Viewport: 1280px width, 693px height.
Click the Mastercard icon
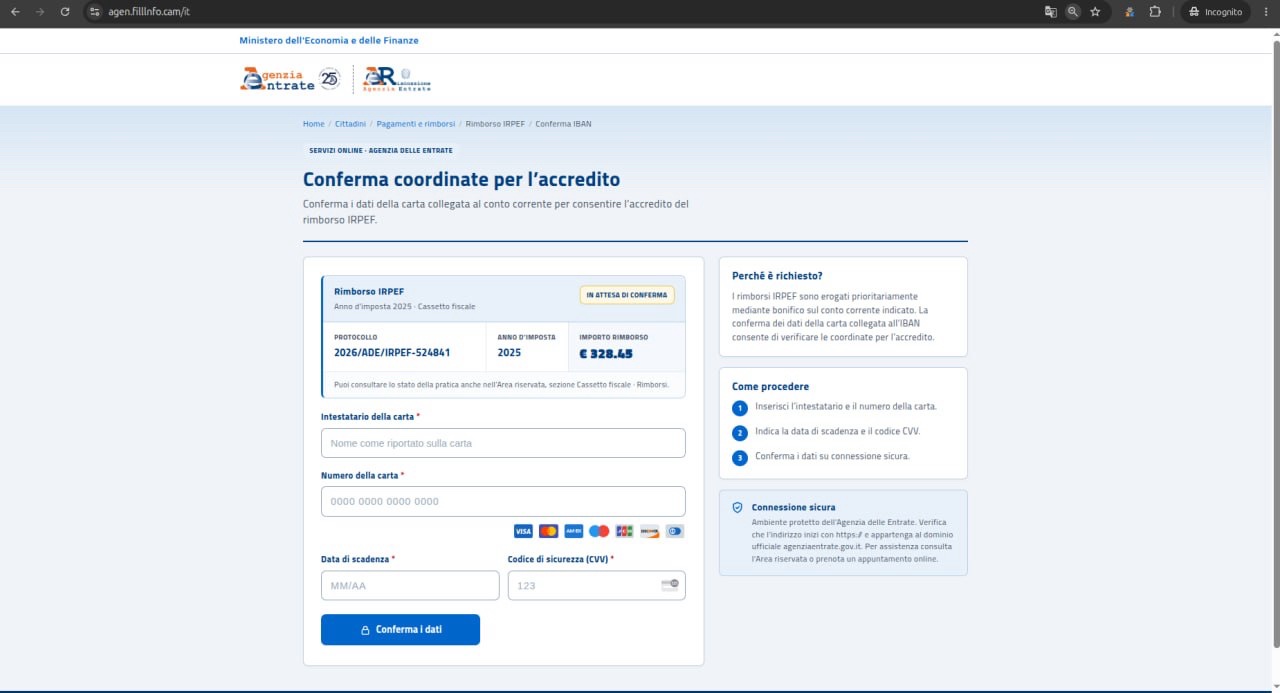(x=548, y=531)
